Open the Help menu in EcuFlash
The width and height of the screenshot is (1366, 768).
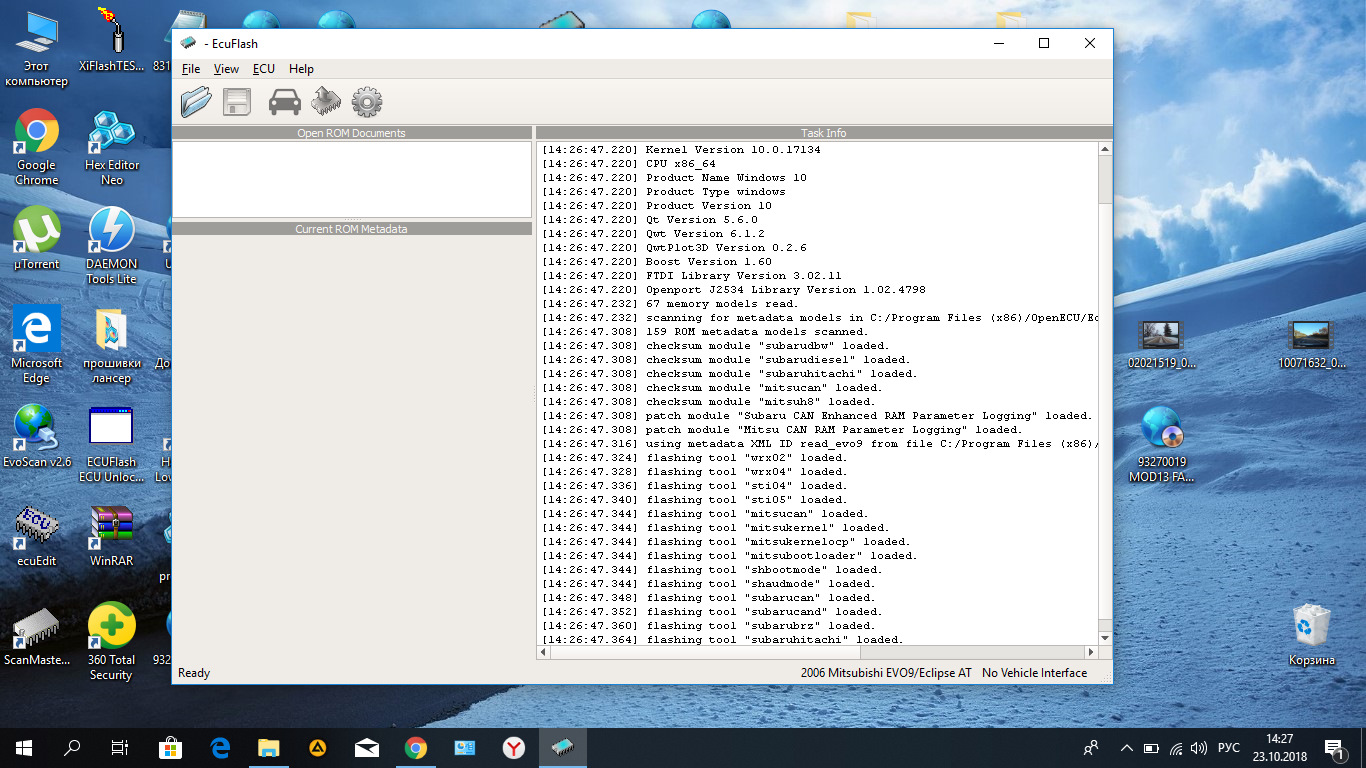(301, 69)
